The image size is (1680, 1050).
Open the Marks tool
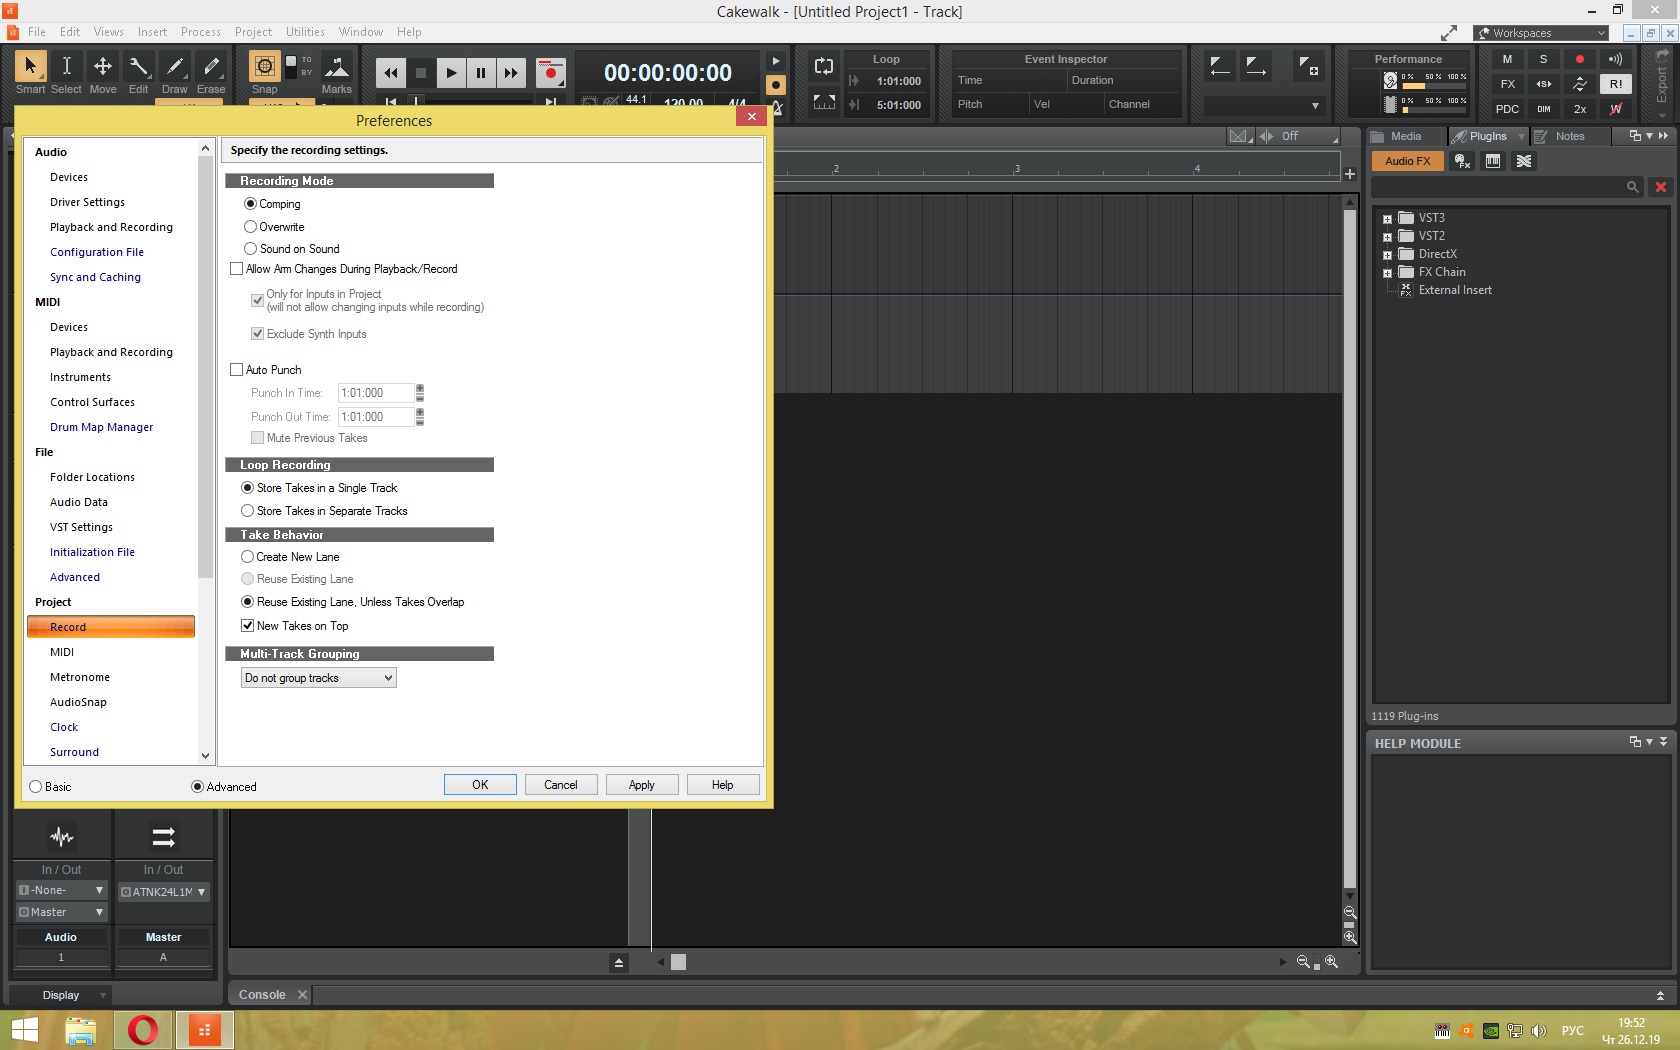click(337, 72)
